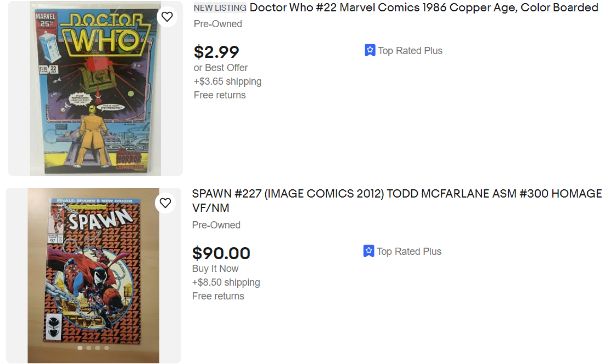
Task: Click Pre-Owned under the Doctor Who title
Action: (218, 24)
